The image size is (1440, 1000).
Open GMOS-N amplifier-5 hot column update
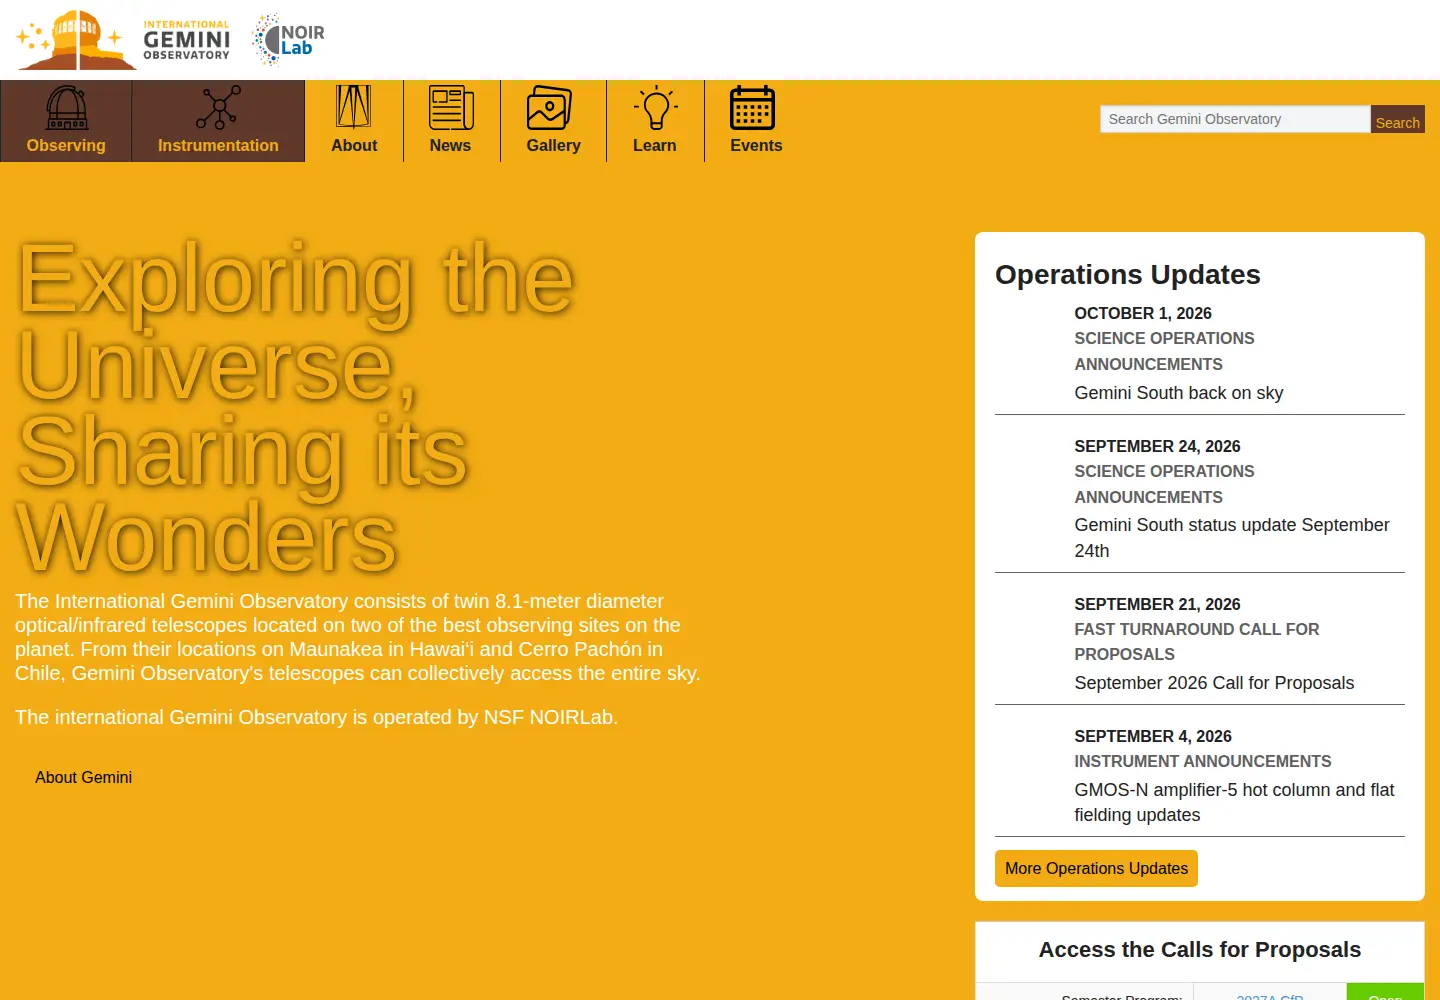coord(1234,802)
